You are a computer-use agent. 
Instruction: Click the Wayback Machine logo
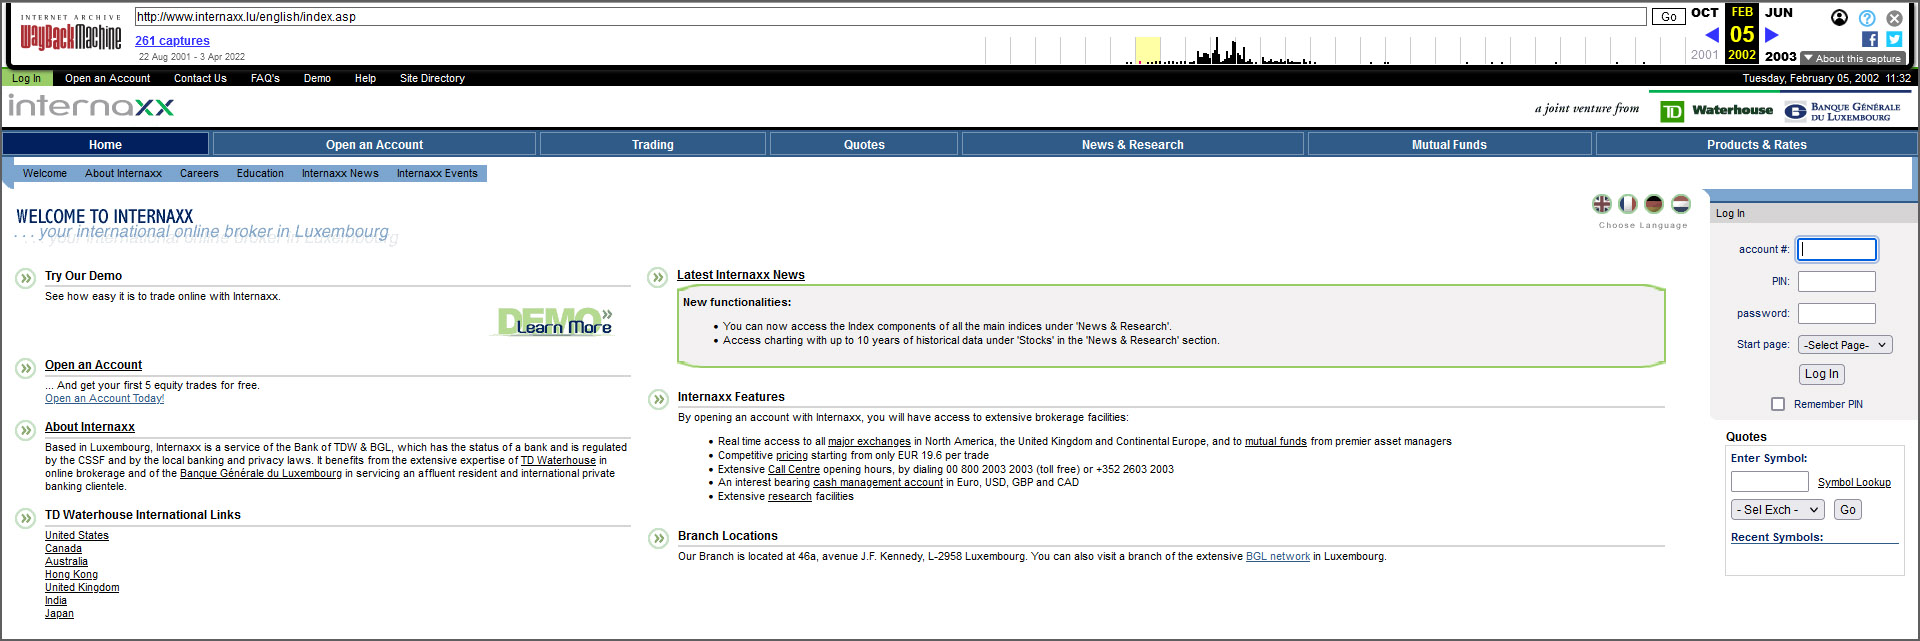click(x=71, y=32)
